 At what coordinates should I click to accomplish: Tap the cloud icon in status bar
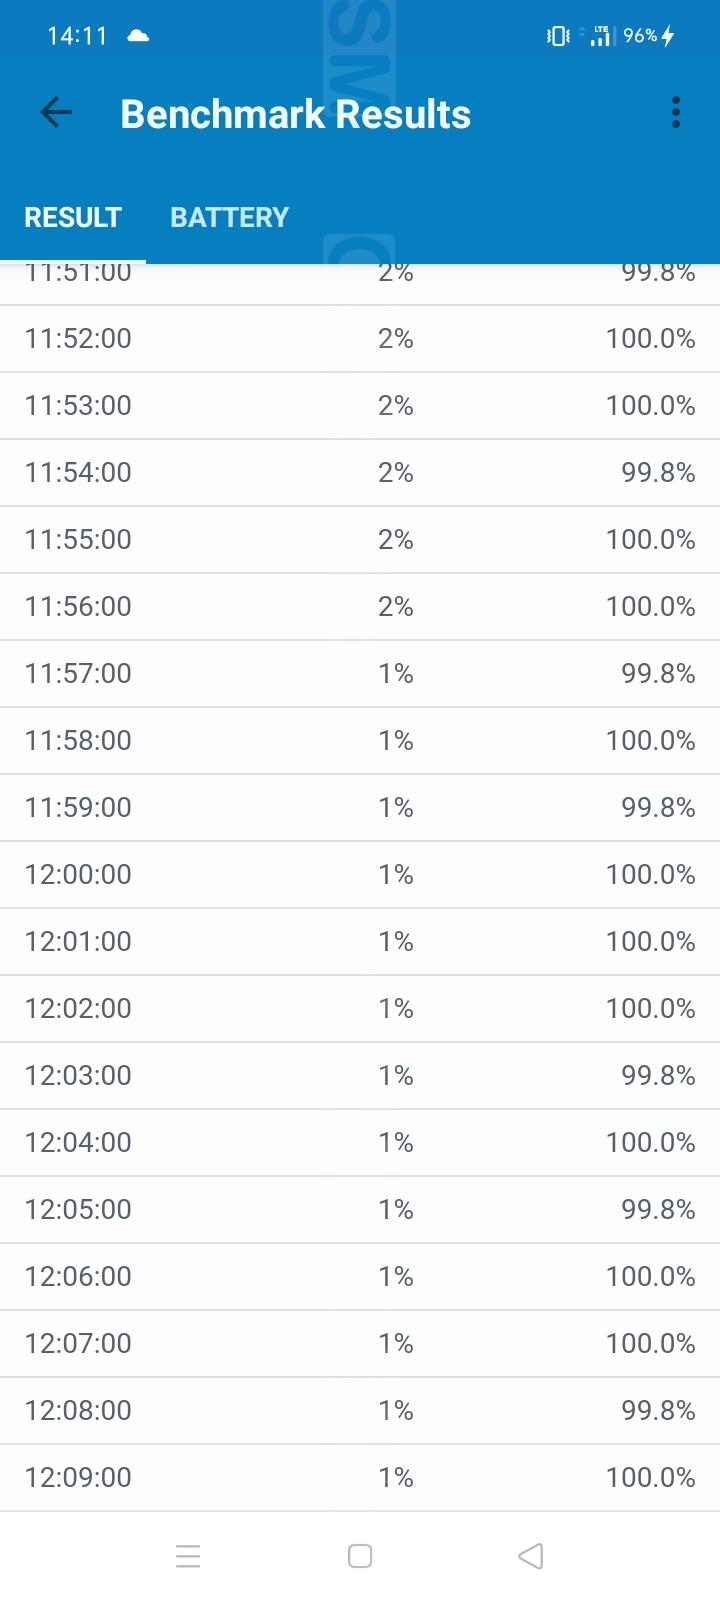tap(138, 36)
